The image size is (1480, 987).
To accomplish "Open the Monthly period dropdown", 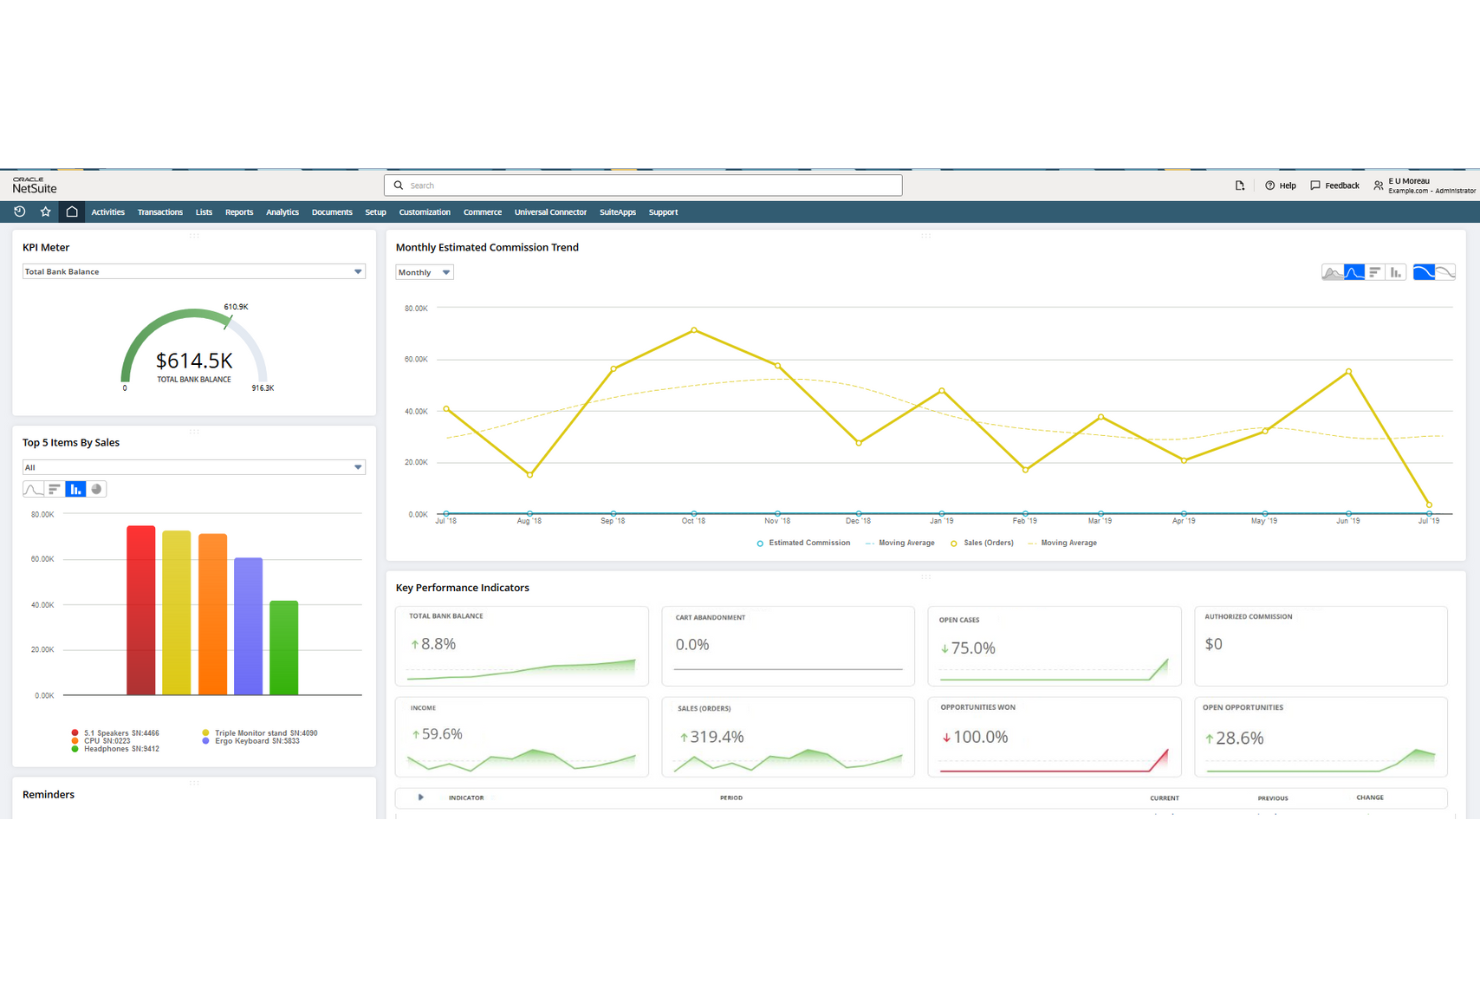I will 423,271.
